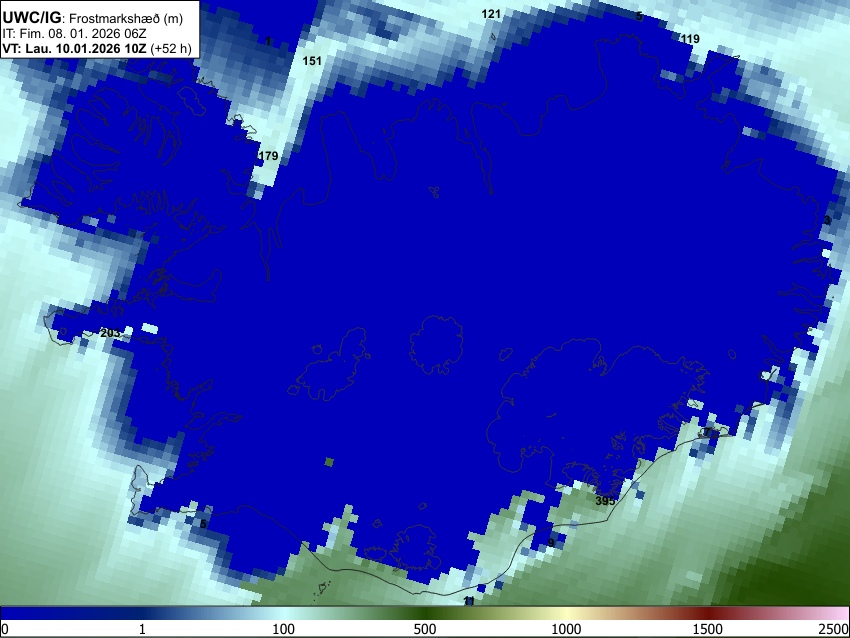Viewport: 850px width, 638px height.
Task: Click the station value 395 on the map
Action: click(x=606, y=501)
